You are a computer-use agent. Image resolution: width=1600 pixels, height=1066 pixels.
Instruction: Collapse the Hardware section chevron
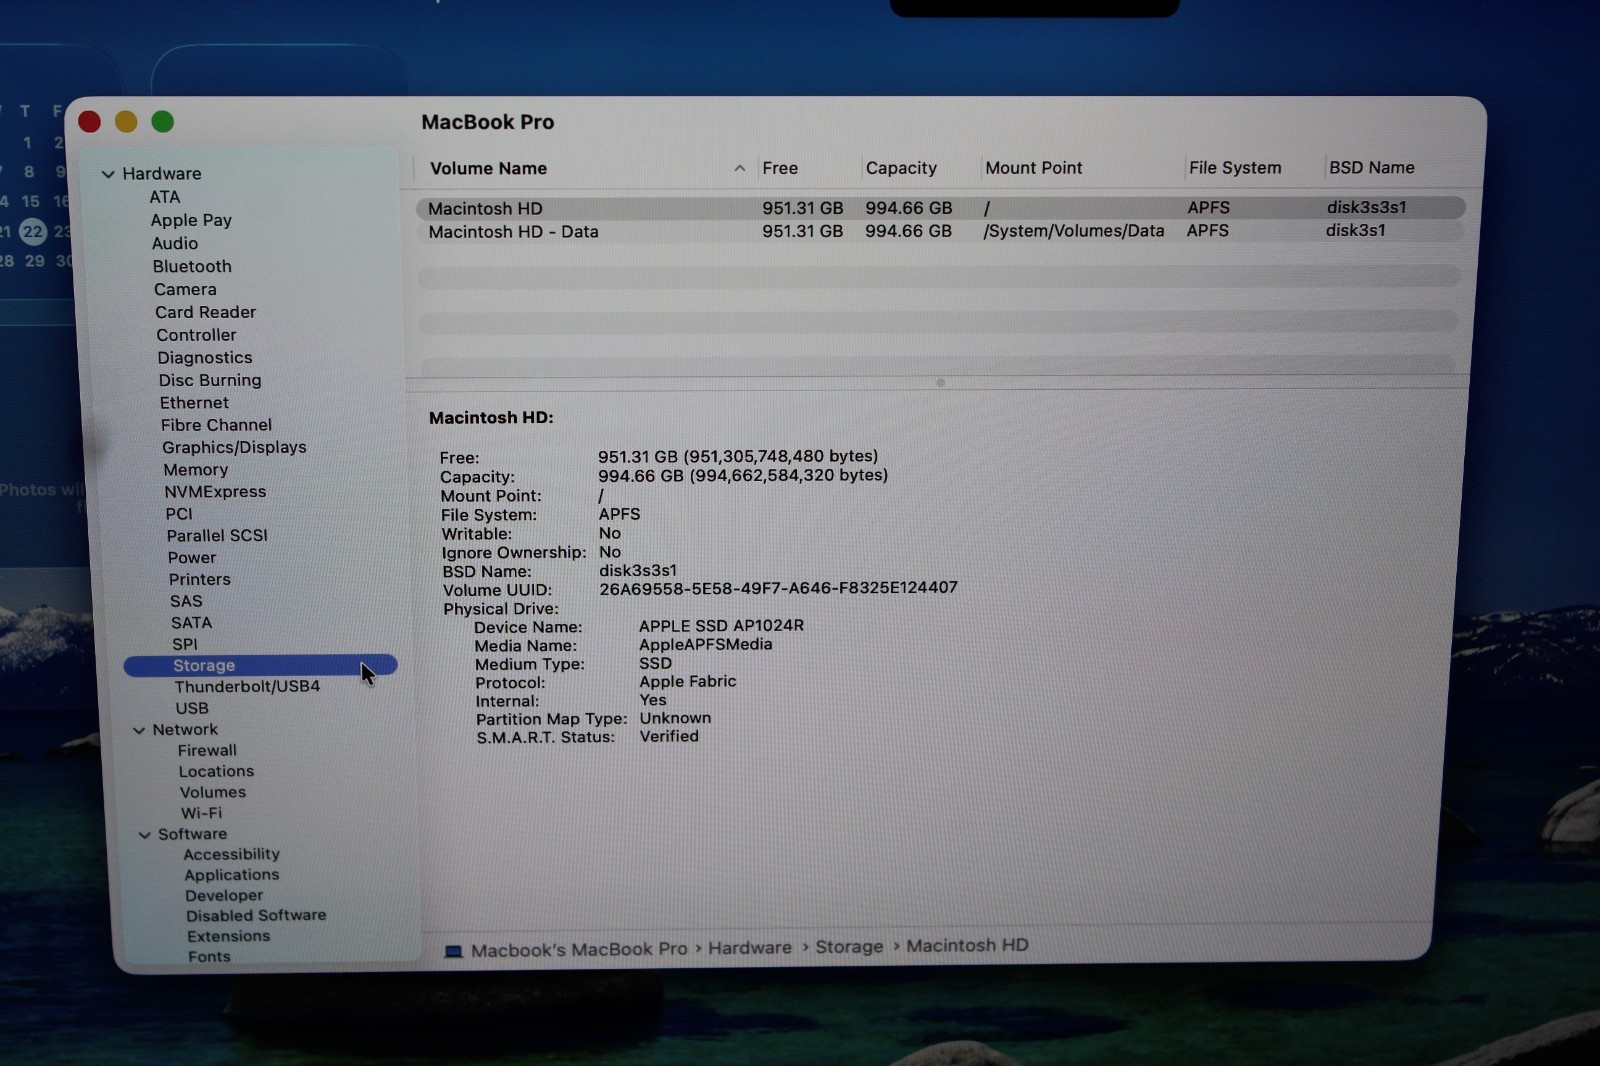108,174
